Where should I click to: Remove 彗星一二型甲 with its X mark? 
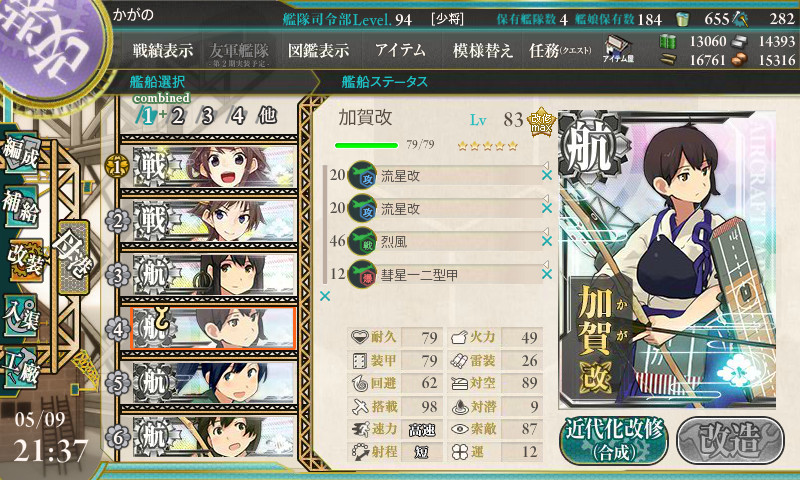[x=547, y=274]
